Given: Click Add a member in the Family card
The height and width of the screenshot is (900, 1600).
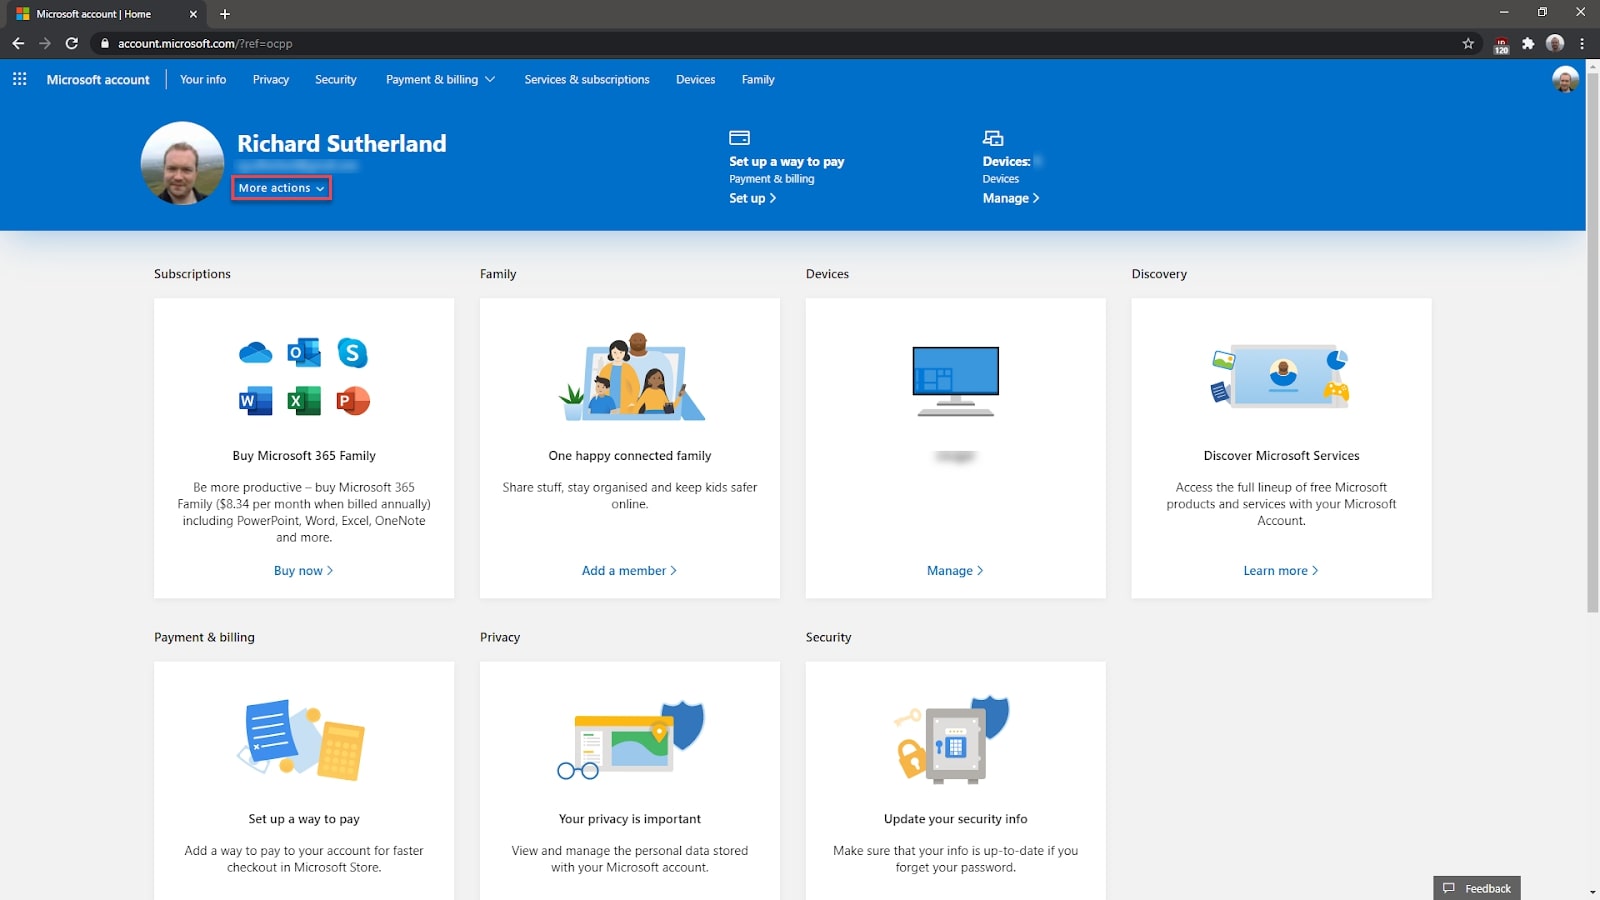Looking at the screenshot, I should click(x=630, y=570).
